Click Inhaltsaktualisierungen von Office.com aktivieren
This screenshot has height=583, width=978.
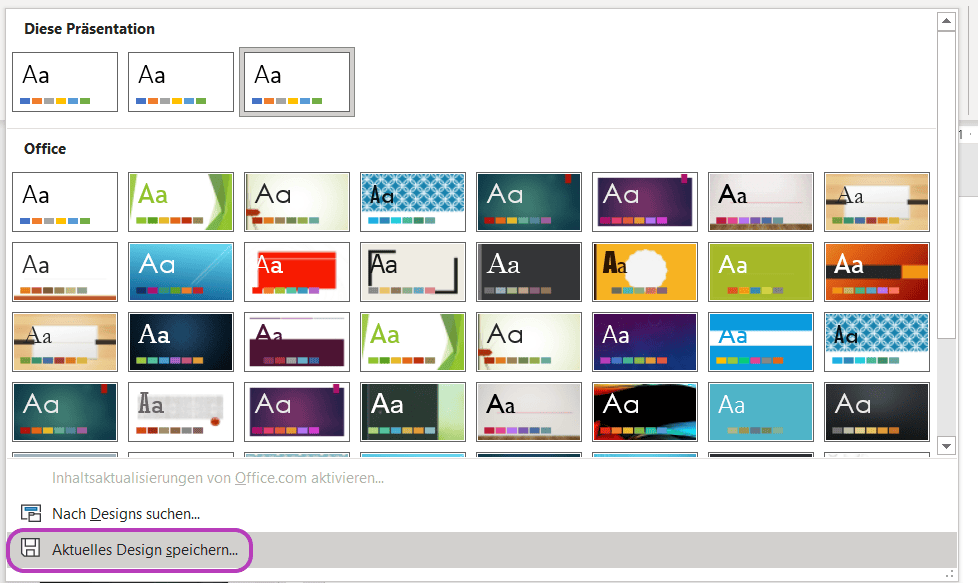coord(218,478)
